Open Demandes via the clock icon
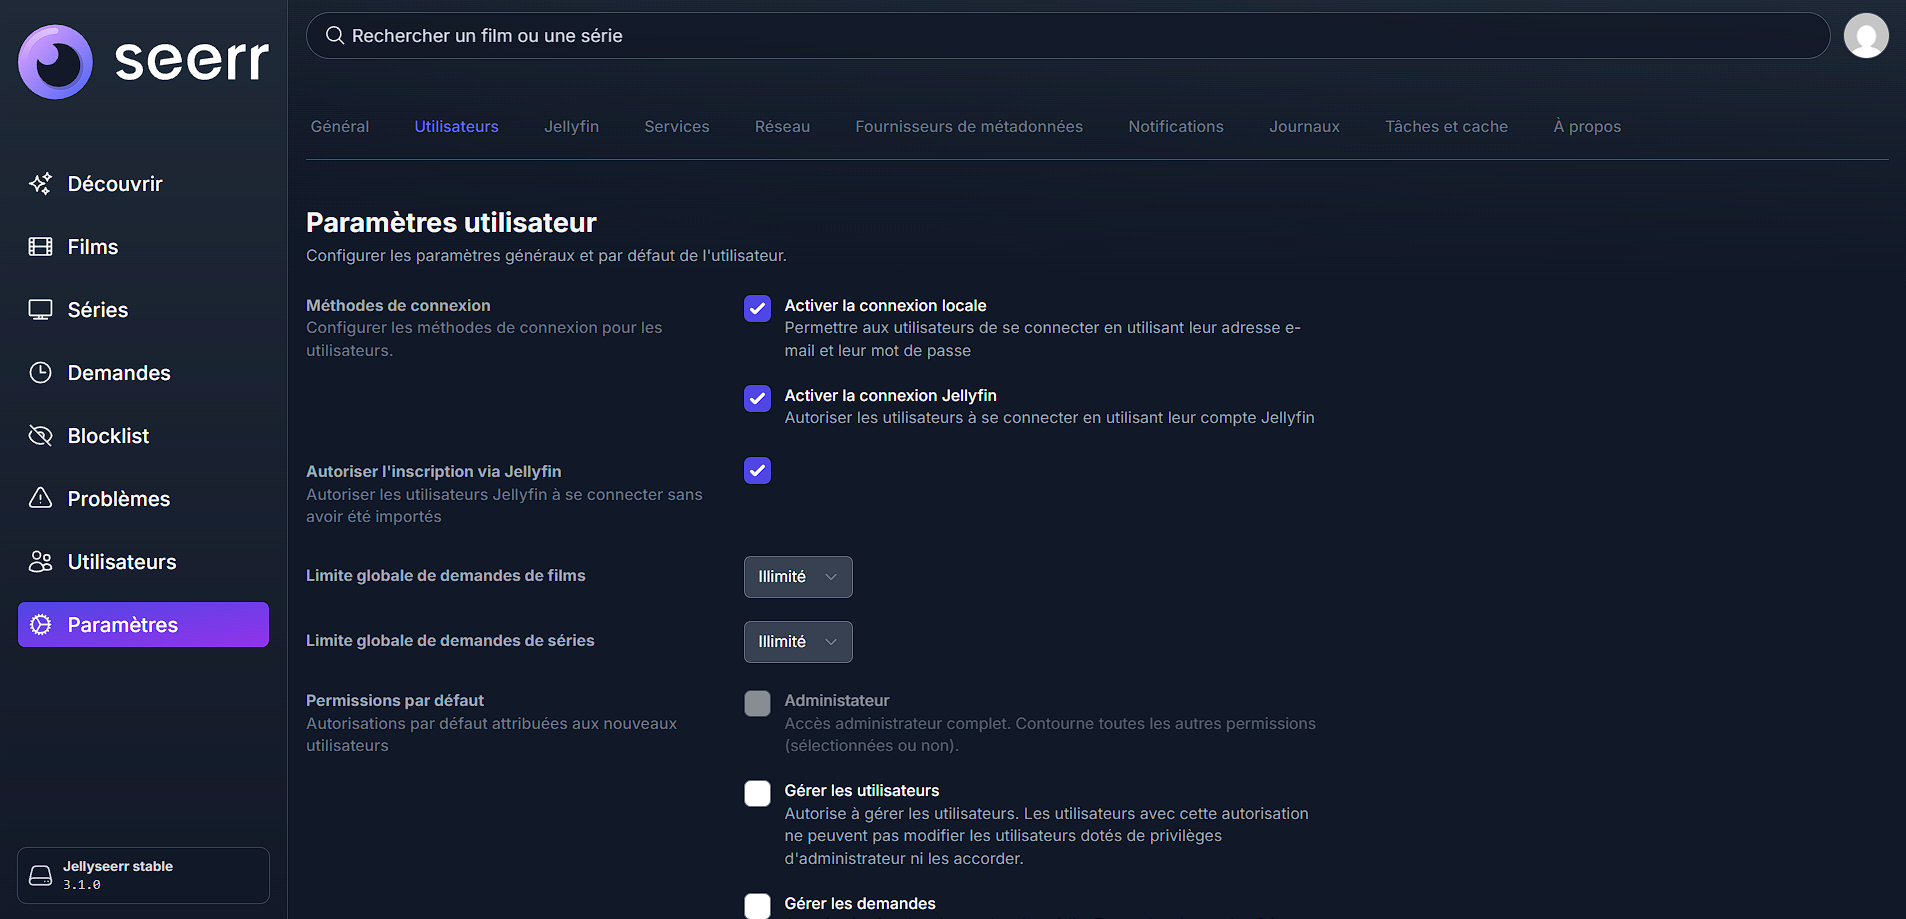Image resolution: width=1906 pixels, height=919 pixels. tap(40, 373)
